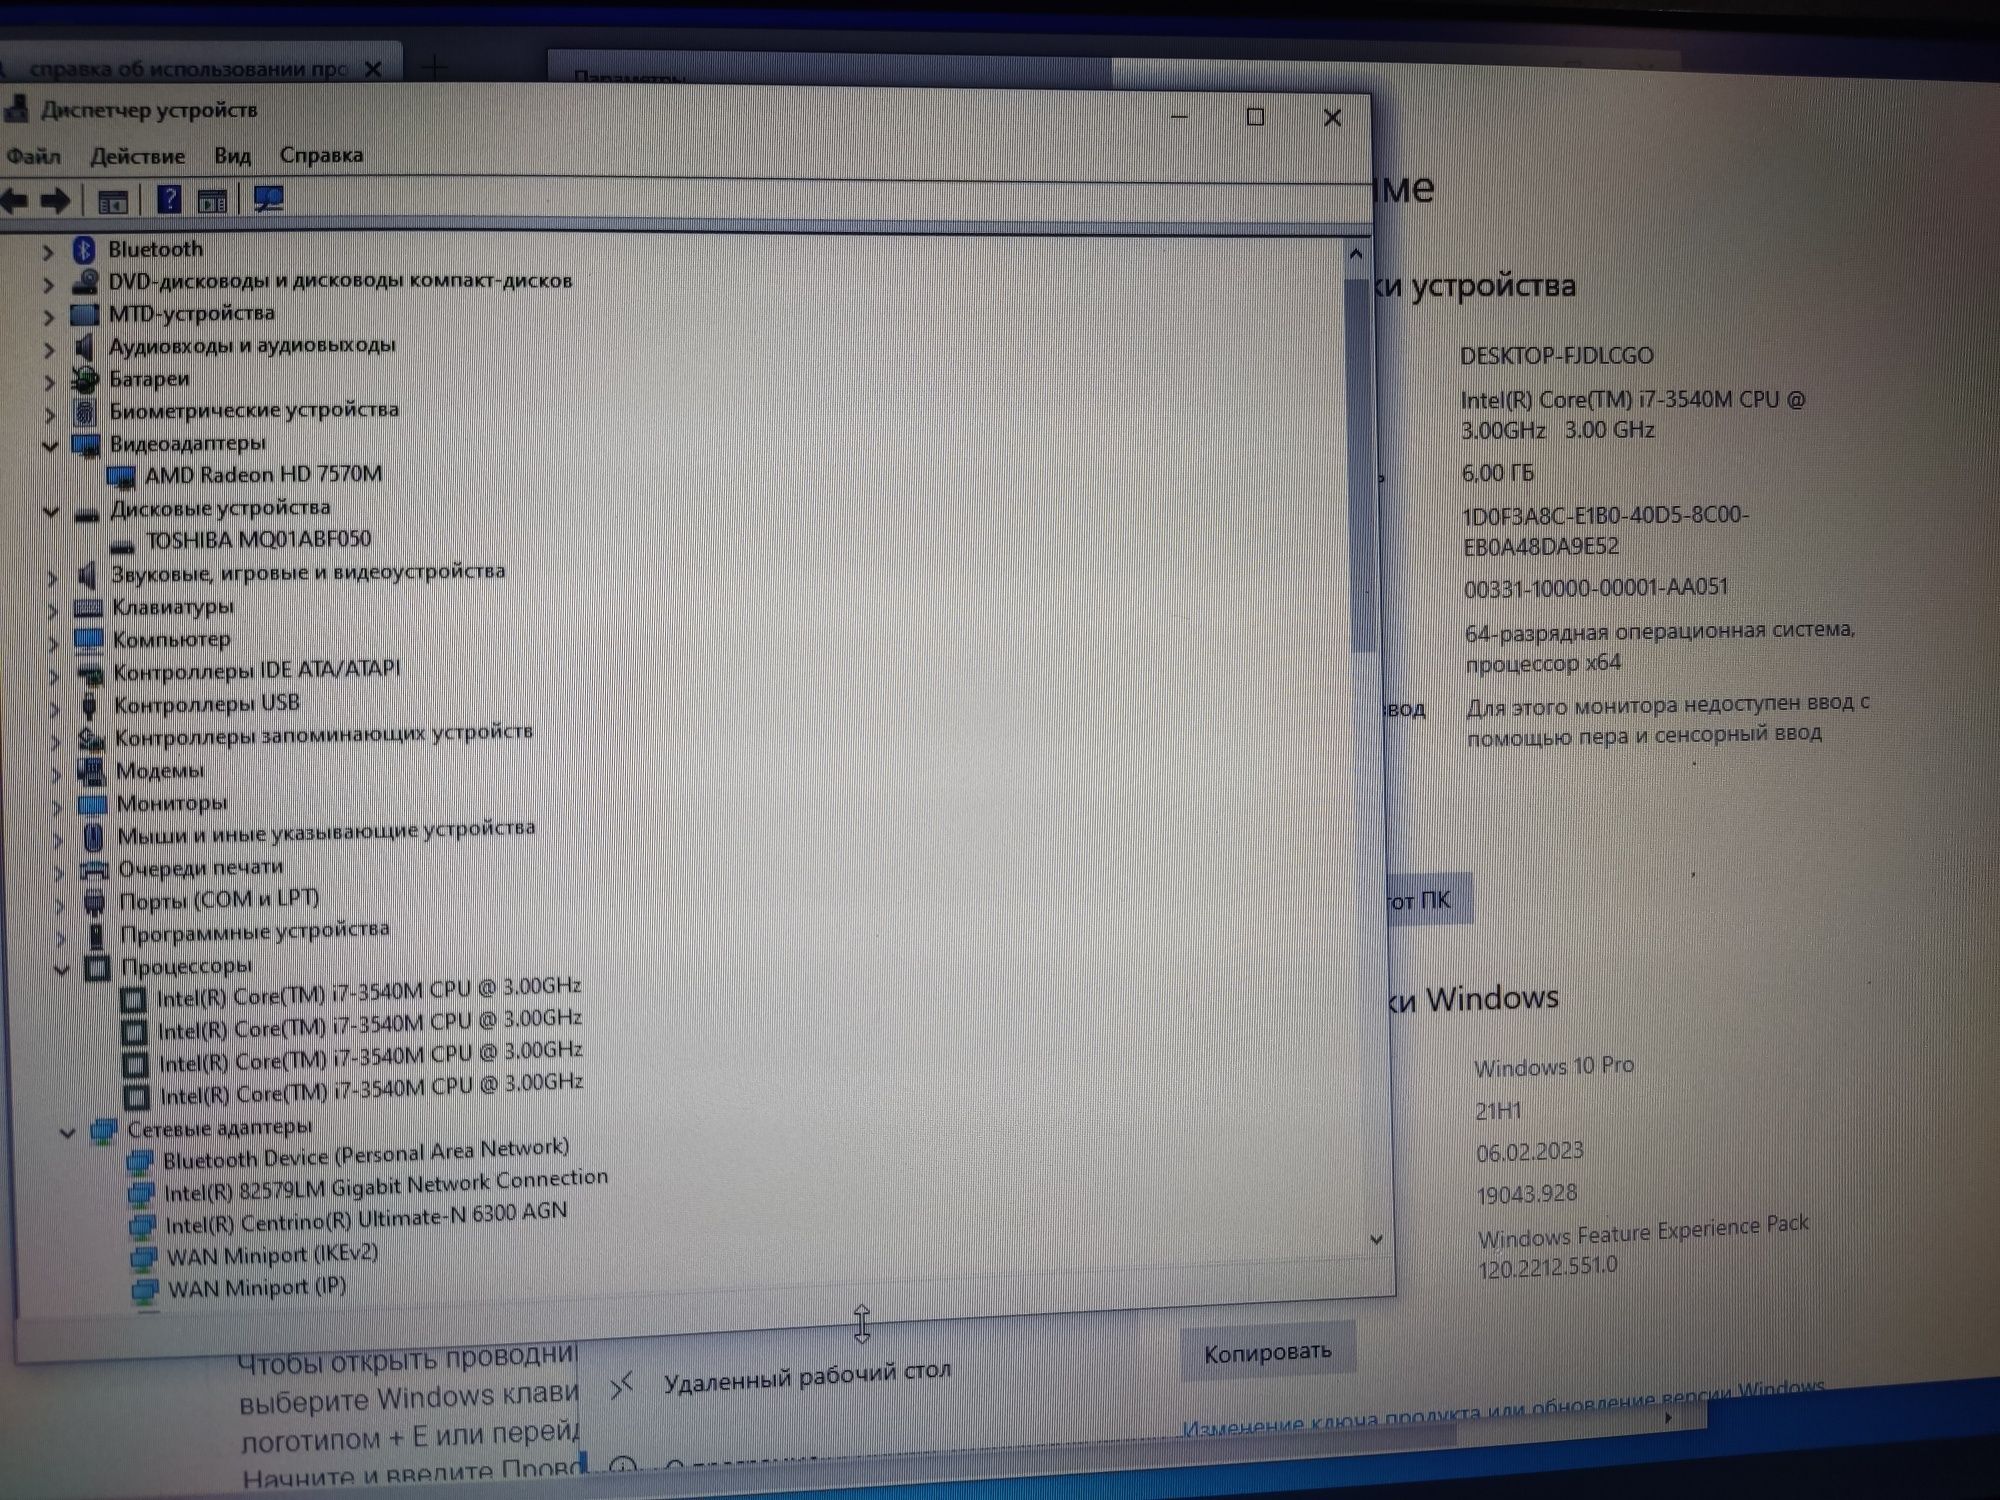2000x1500 pixels.
Task: Click the Мониторы monitor icon
Action: click(92, 804)
